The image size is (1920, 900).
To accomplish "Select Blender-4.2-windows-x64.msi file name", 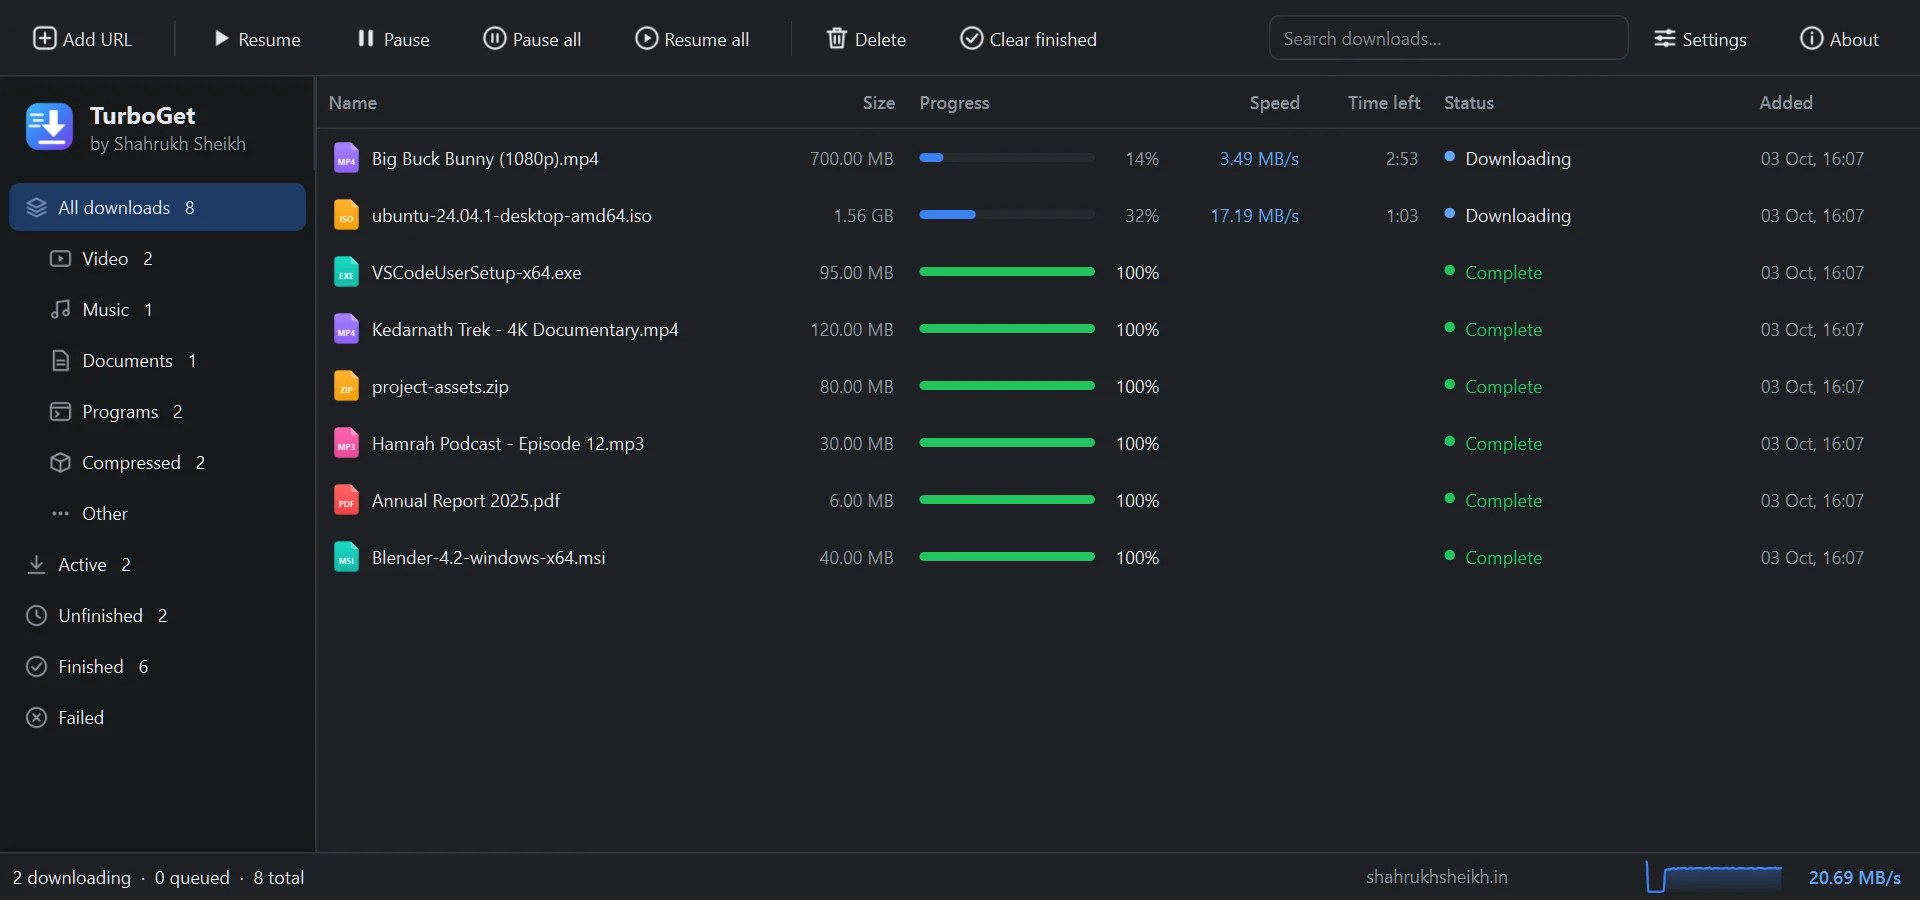I will (x=489, y=557).
